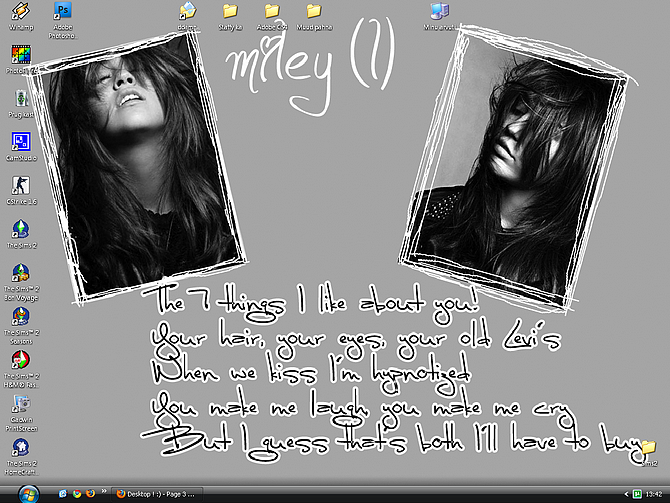This screenshot has width=670, height=503.
Task: Expand the Quick Launch overflow chevron
Action: (104, 491)
